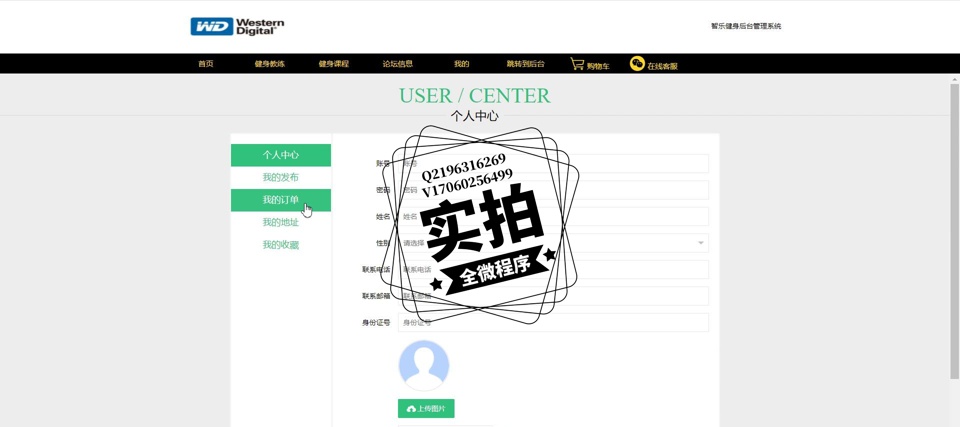Open the shopping cart (购物车)

(589, 64)
